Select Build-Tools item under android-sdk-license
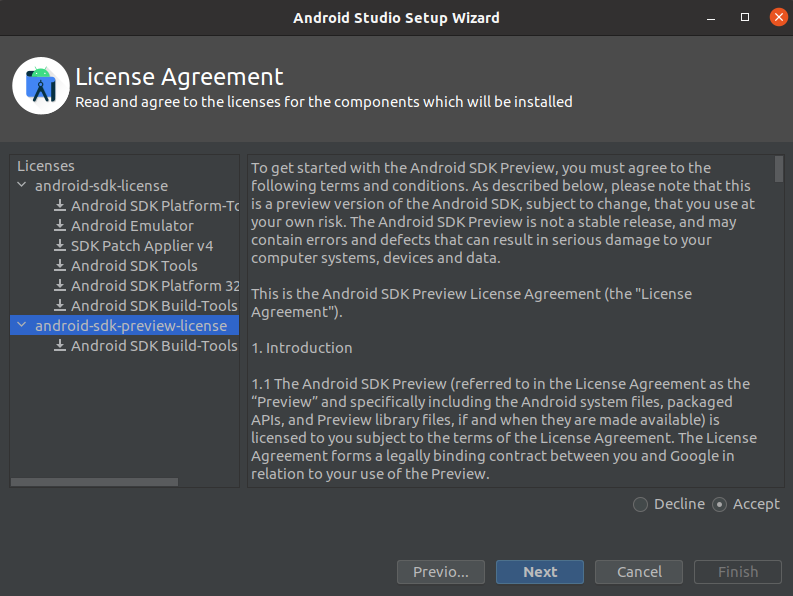 (154, 306)
